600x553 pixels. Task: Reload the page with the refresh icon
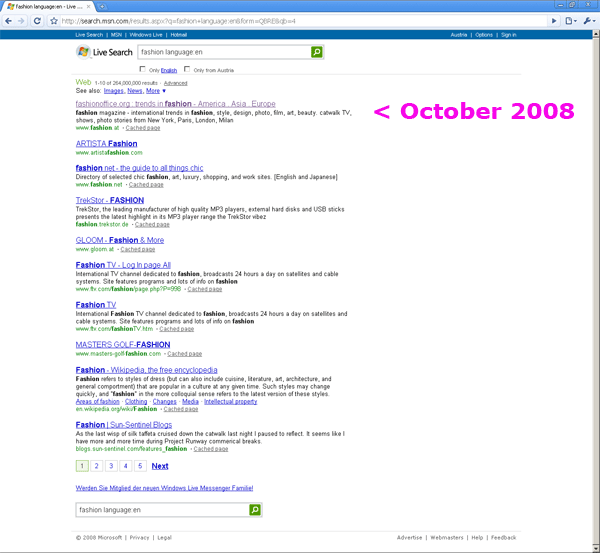coord(37,21)
